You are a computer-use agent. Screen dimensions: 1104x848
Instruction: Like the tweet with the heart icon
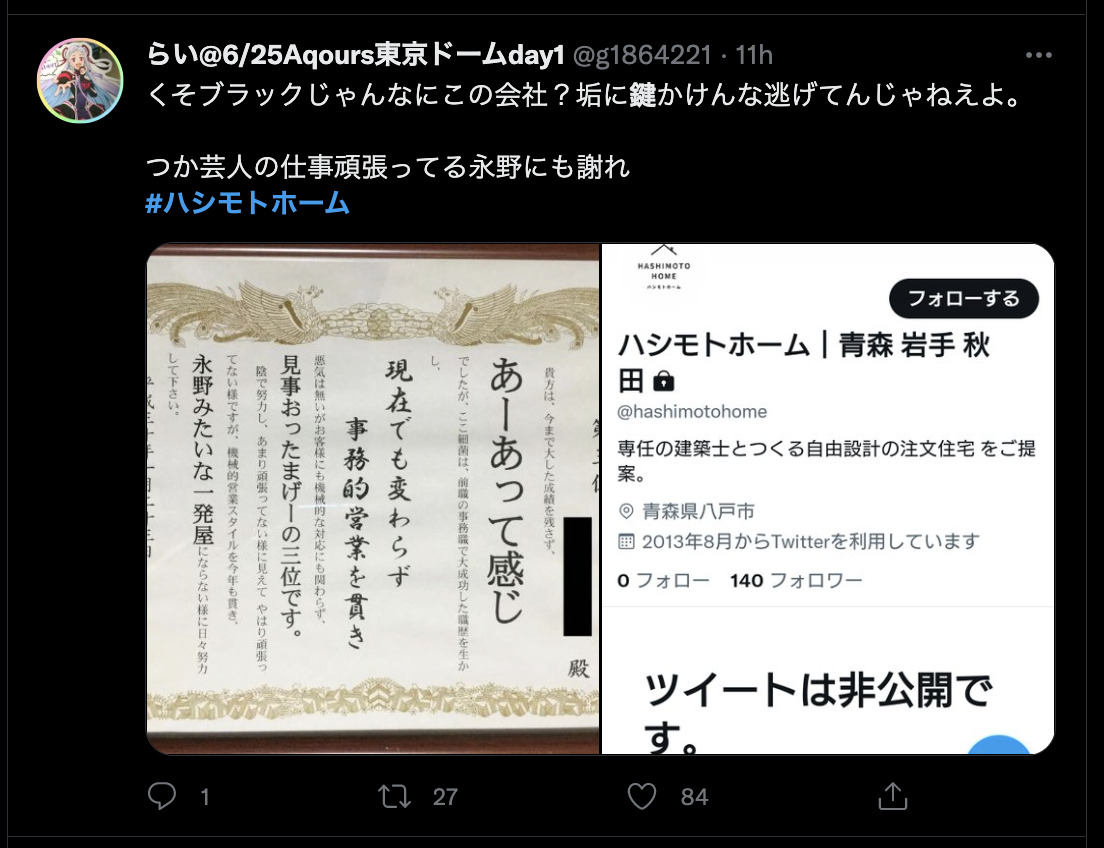pos(641,797)
